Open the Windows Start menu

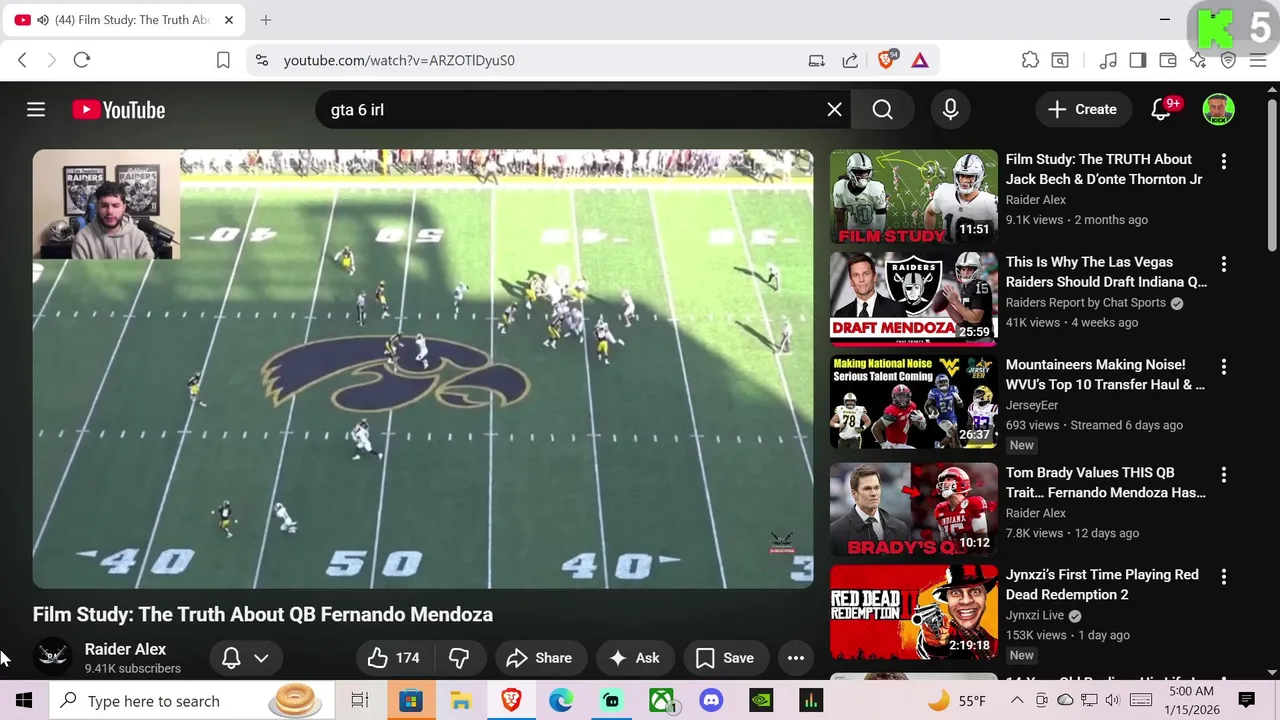point(24,701)
